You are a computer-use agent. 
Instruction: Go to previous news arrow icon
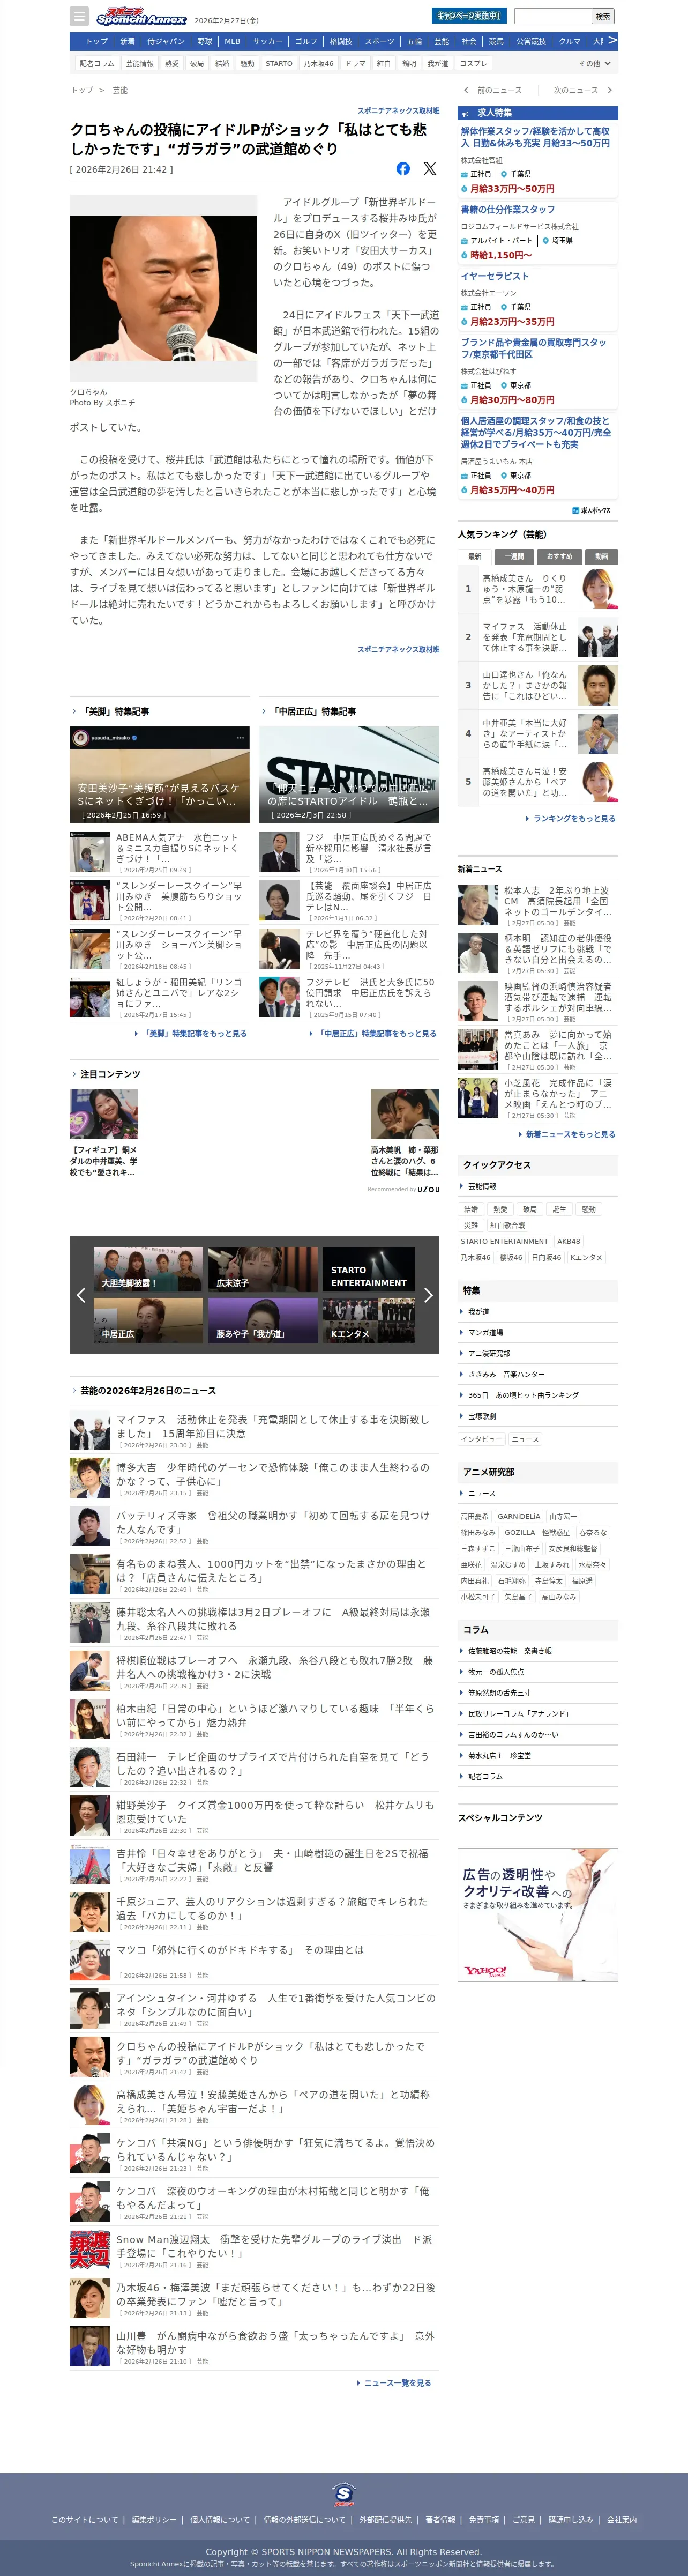coord(466,90)
